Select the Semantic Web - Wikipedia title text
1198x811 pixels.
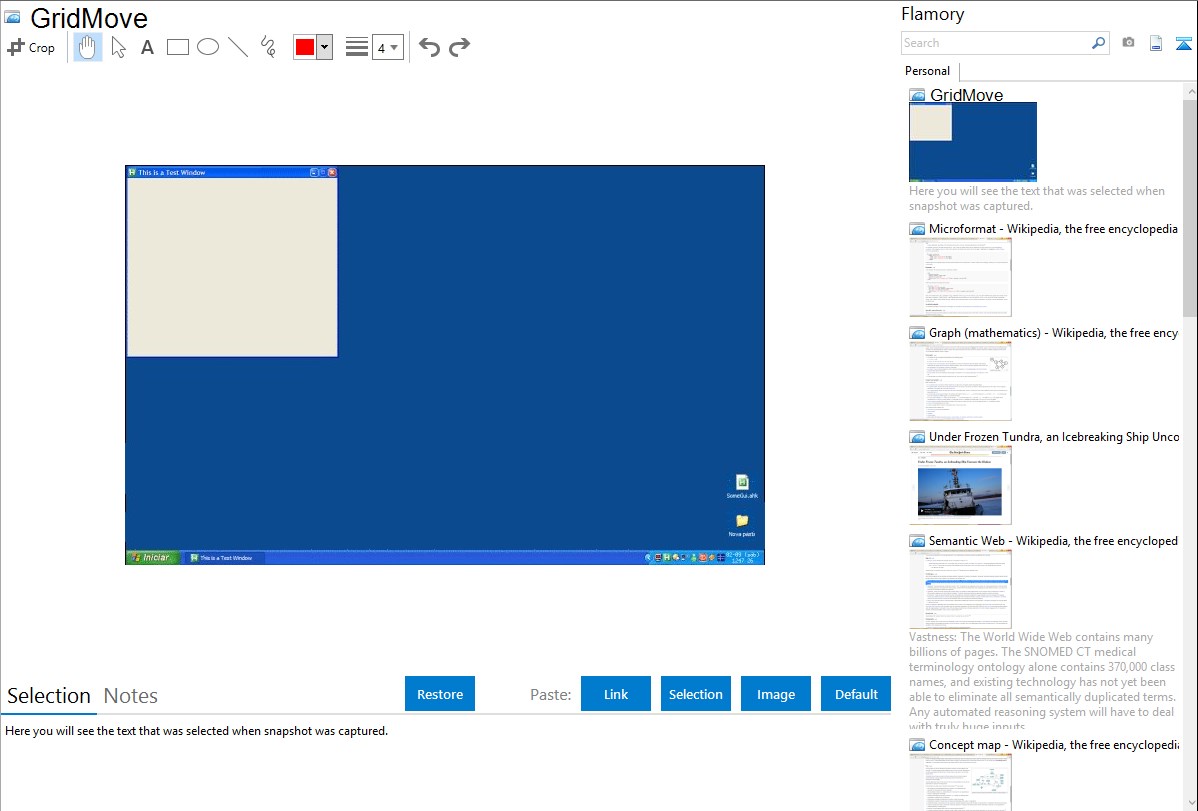(x=1054, y=541)
